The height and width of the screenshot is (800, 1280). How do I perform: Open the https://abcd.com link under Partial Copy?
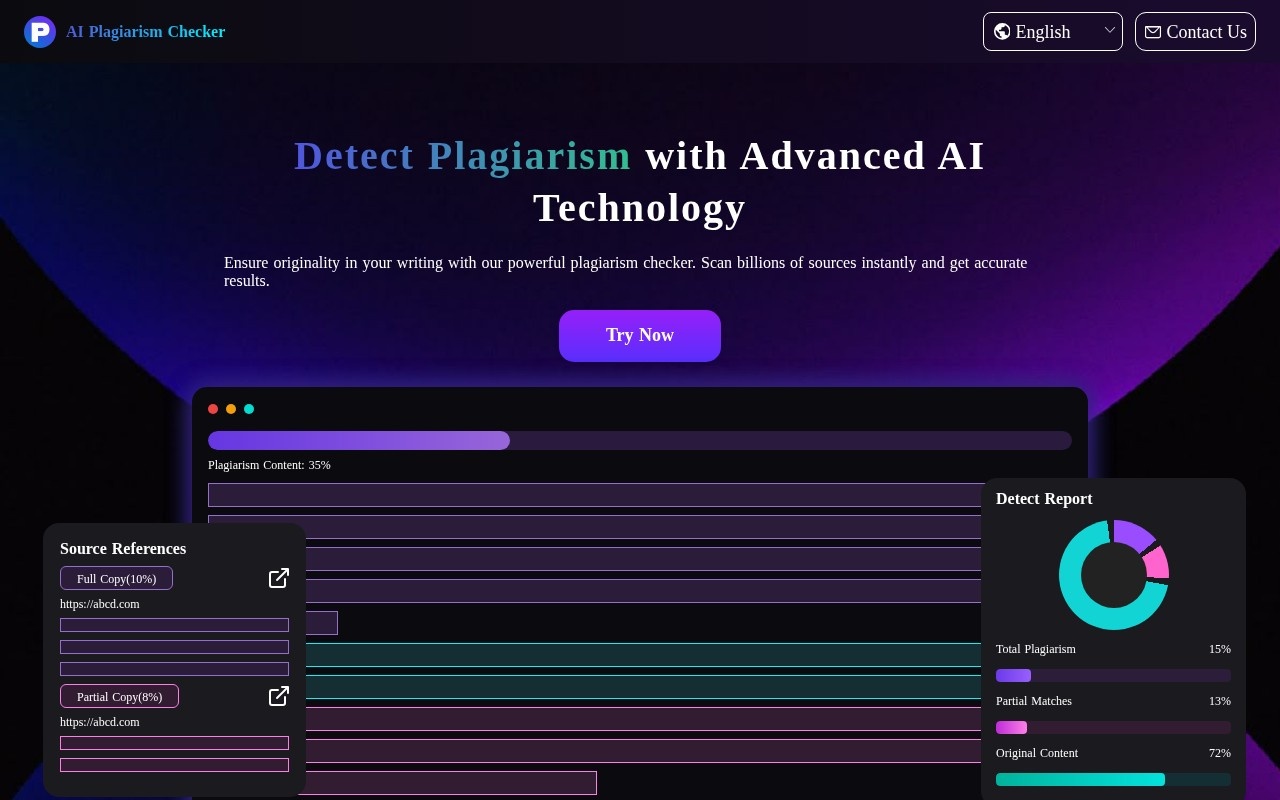click(x=100, y=722)
